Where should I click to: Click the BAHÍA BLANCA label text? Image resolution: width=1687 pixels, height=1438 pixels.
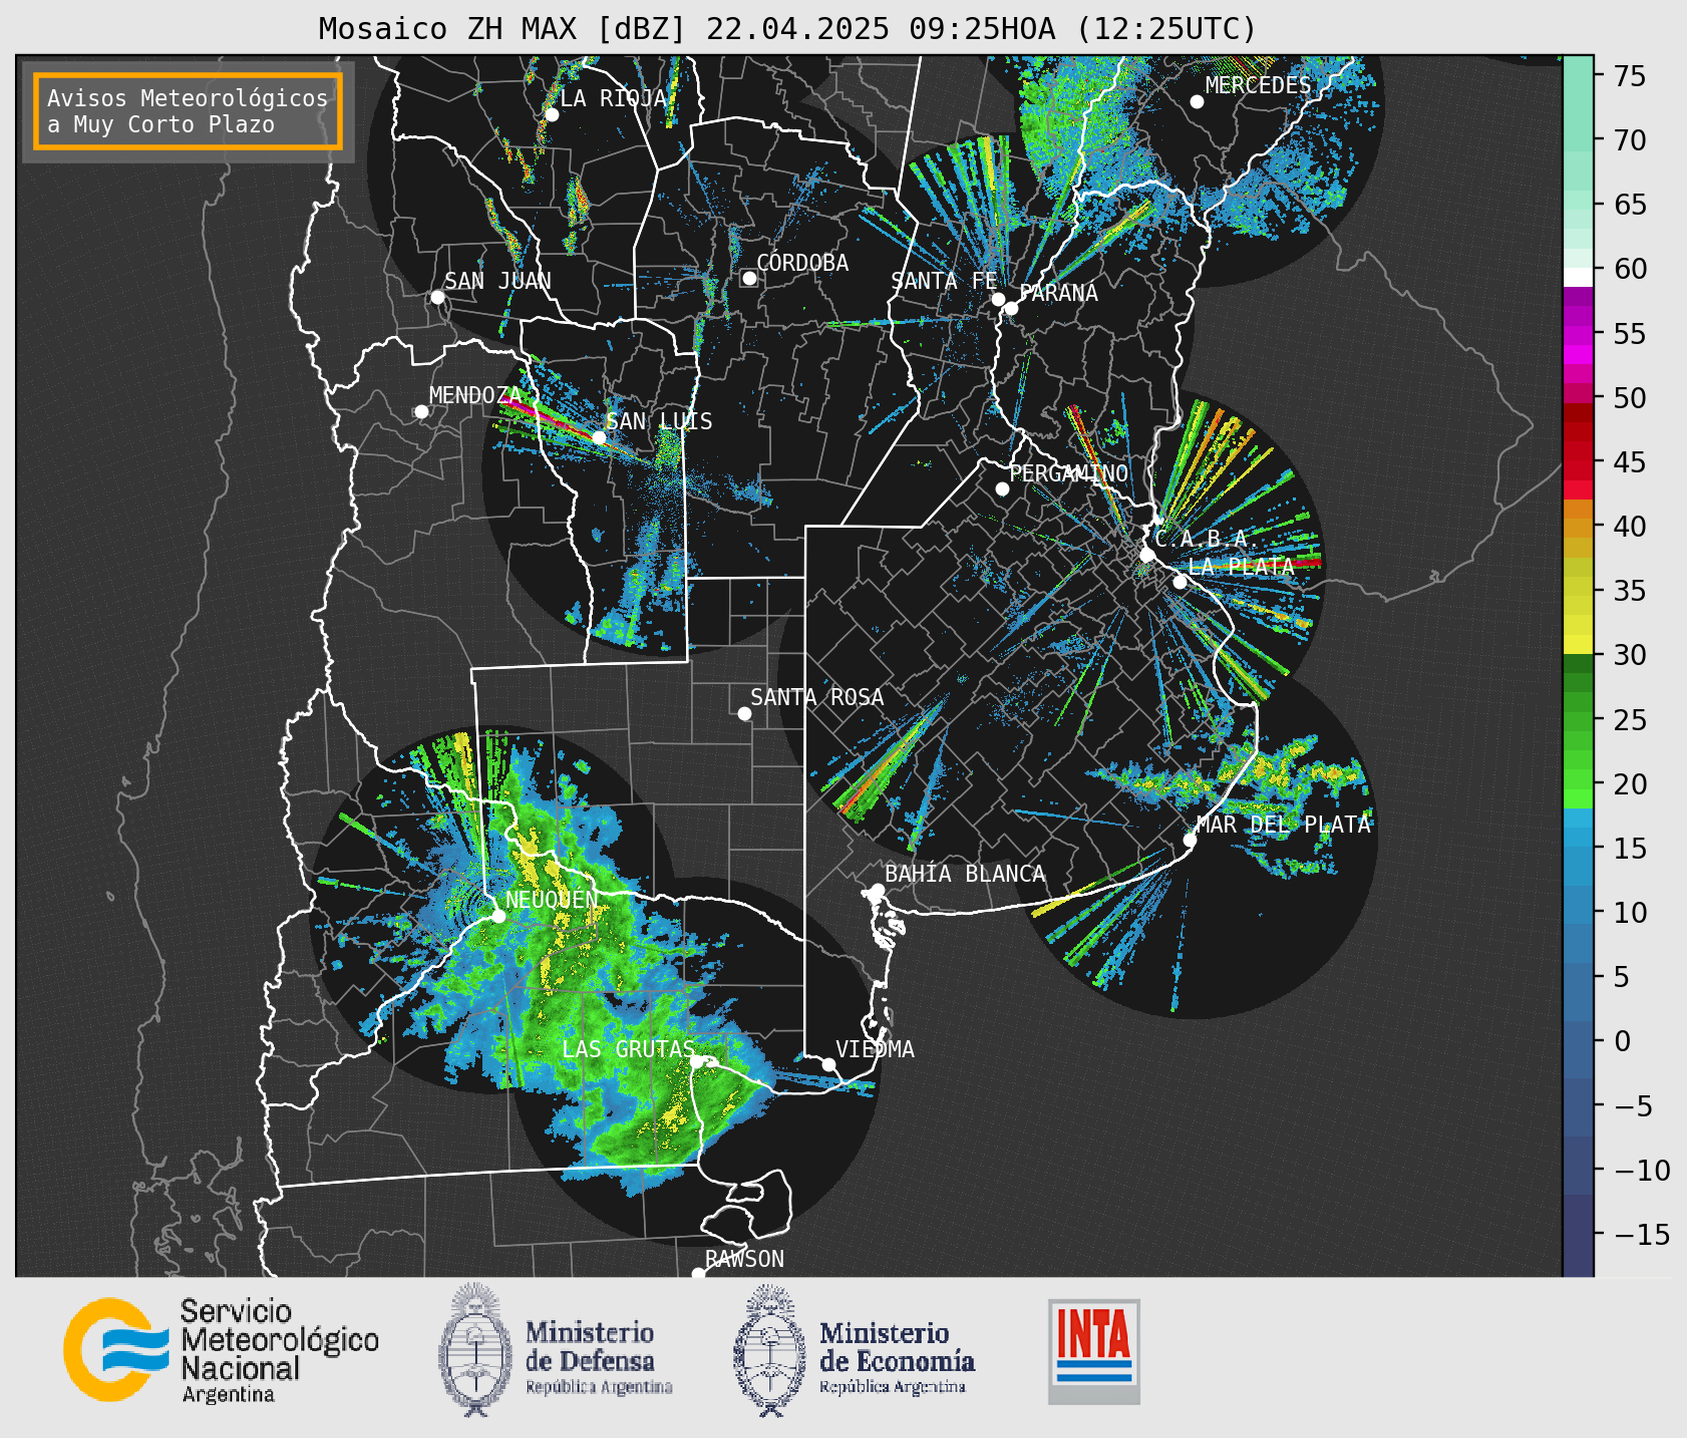(965, 874)
